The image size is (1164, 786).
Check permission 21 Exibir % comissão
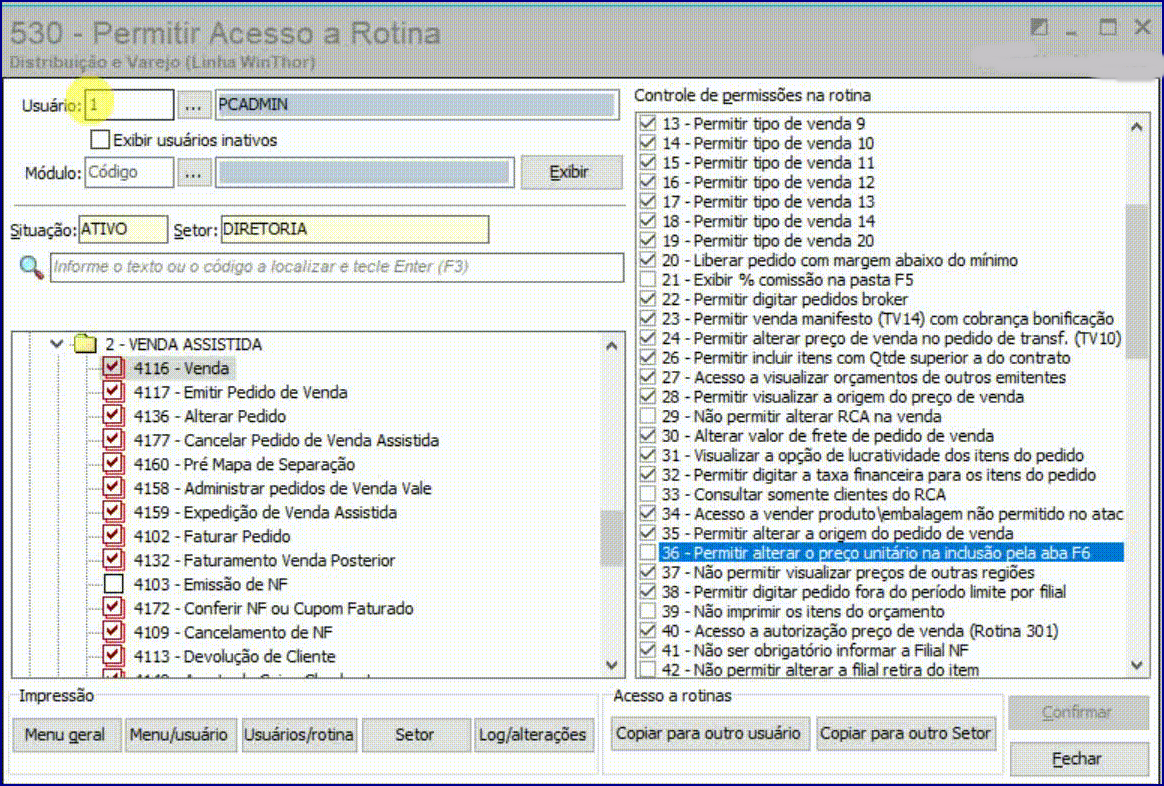[x=648, y=280]
